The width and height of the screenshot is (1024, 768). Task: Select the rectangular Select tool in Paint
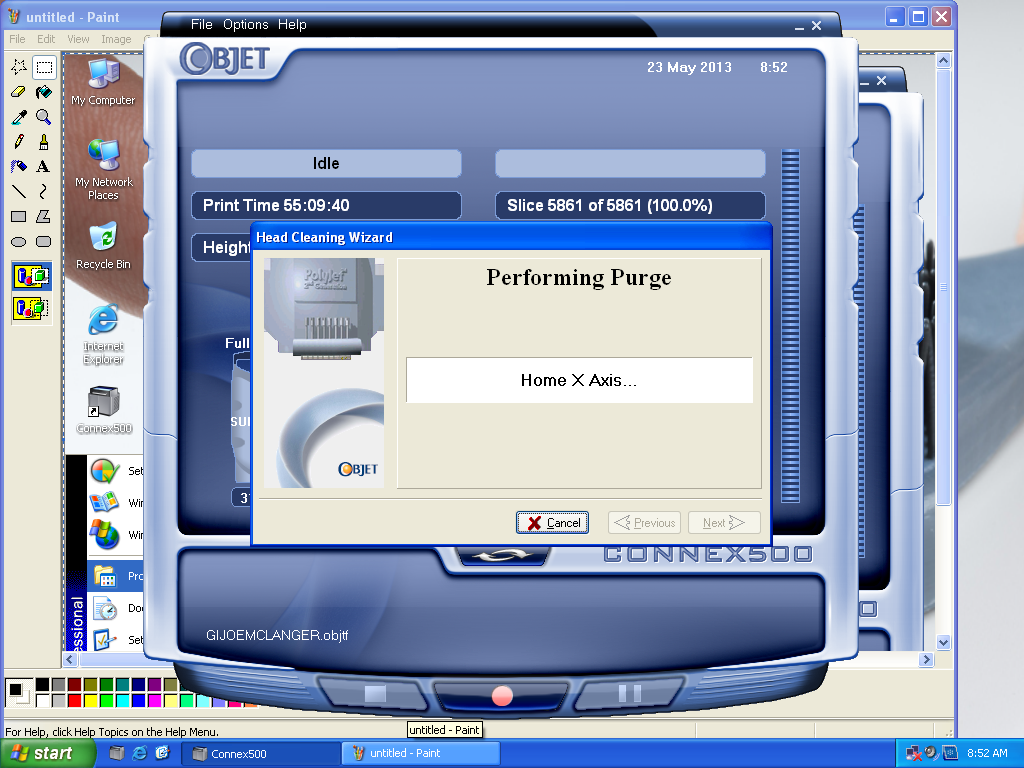pyautogui.click(x=44, y=67)
